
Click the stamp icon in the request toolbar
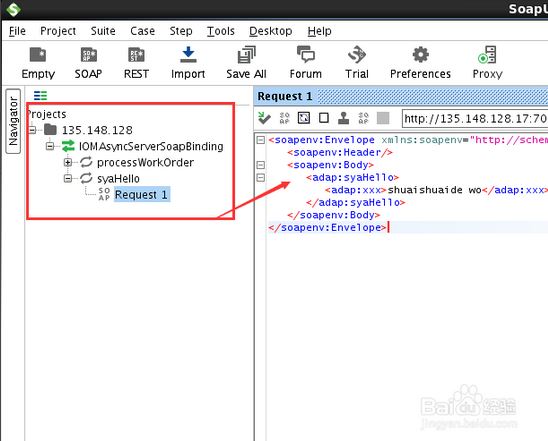(344, 118)
